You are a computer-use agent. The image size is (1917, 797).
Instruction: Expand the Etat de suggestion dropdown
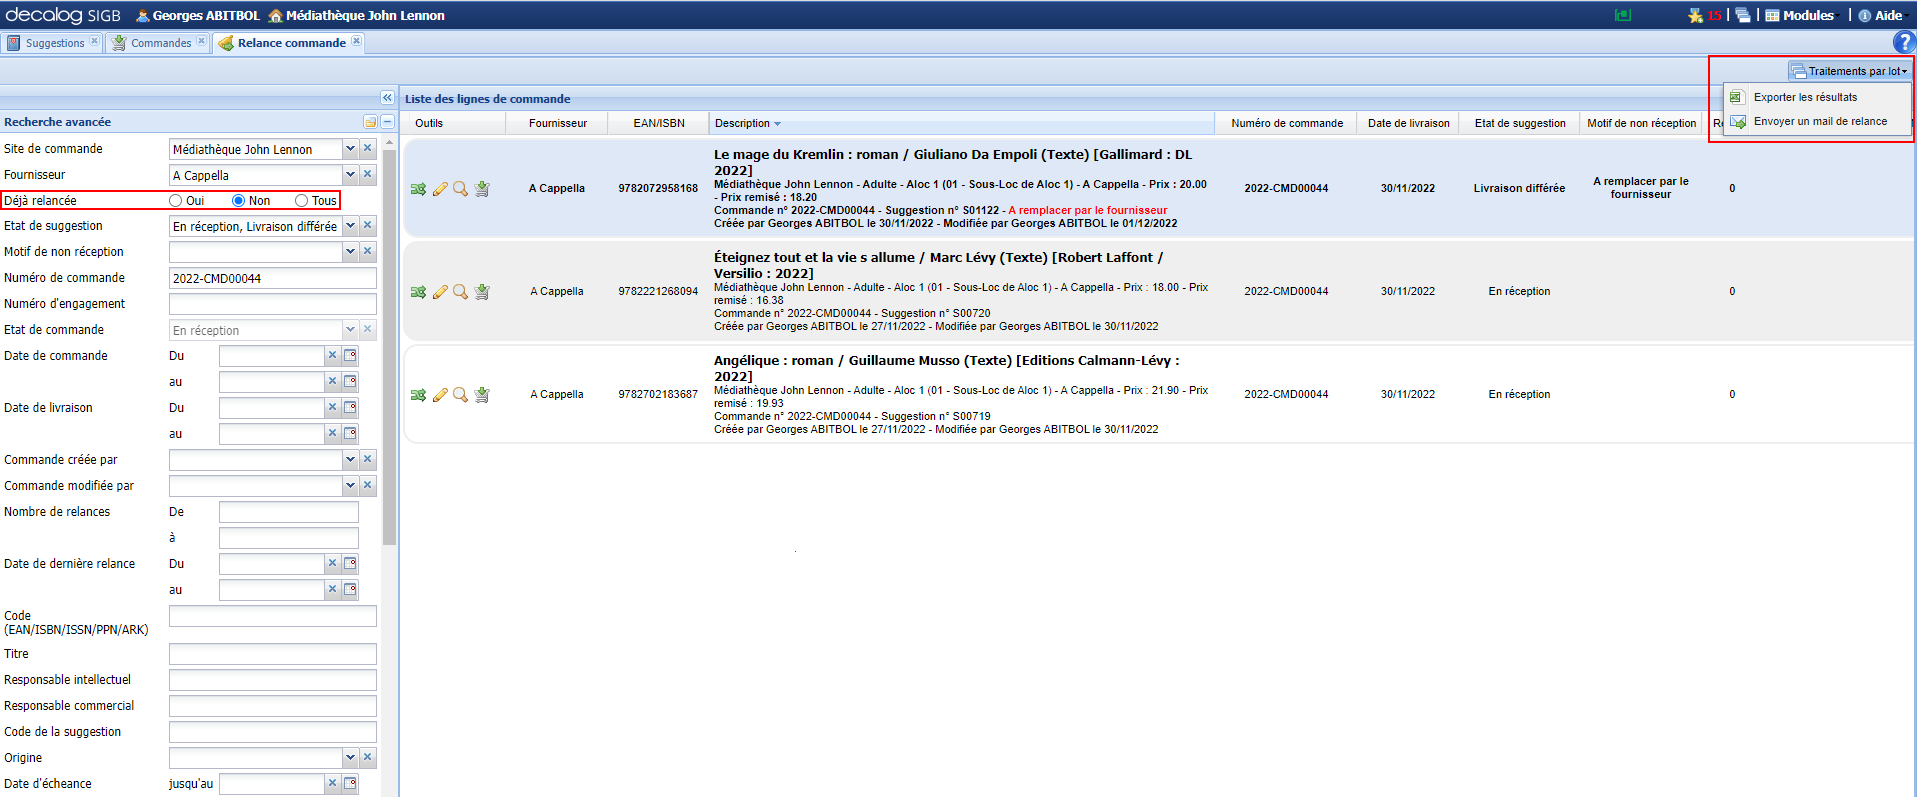point(350,226)
